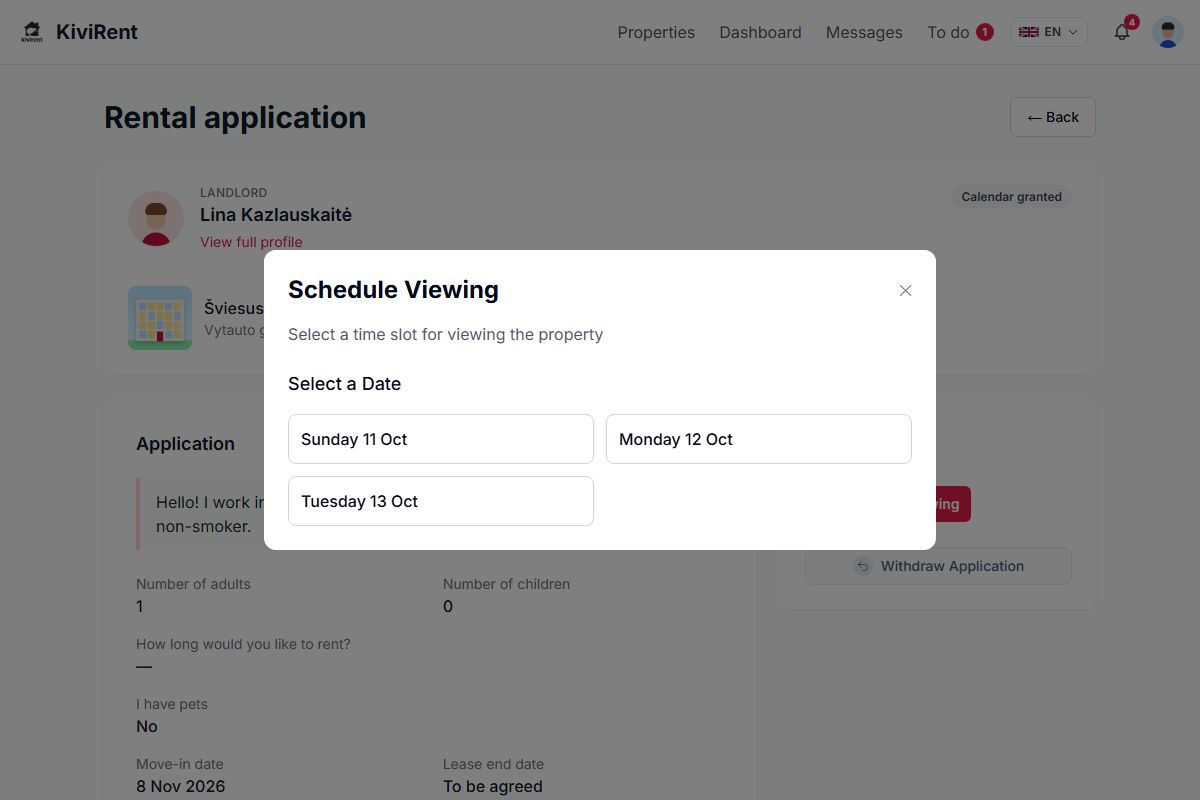The width and height of the screenshot is (1200, 800).
Task: Pick the Tuesday 13 Oct slot
Action: pos(441,501)
